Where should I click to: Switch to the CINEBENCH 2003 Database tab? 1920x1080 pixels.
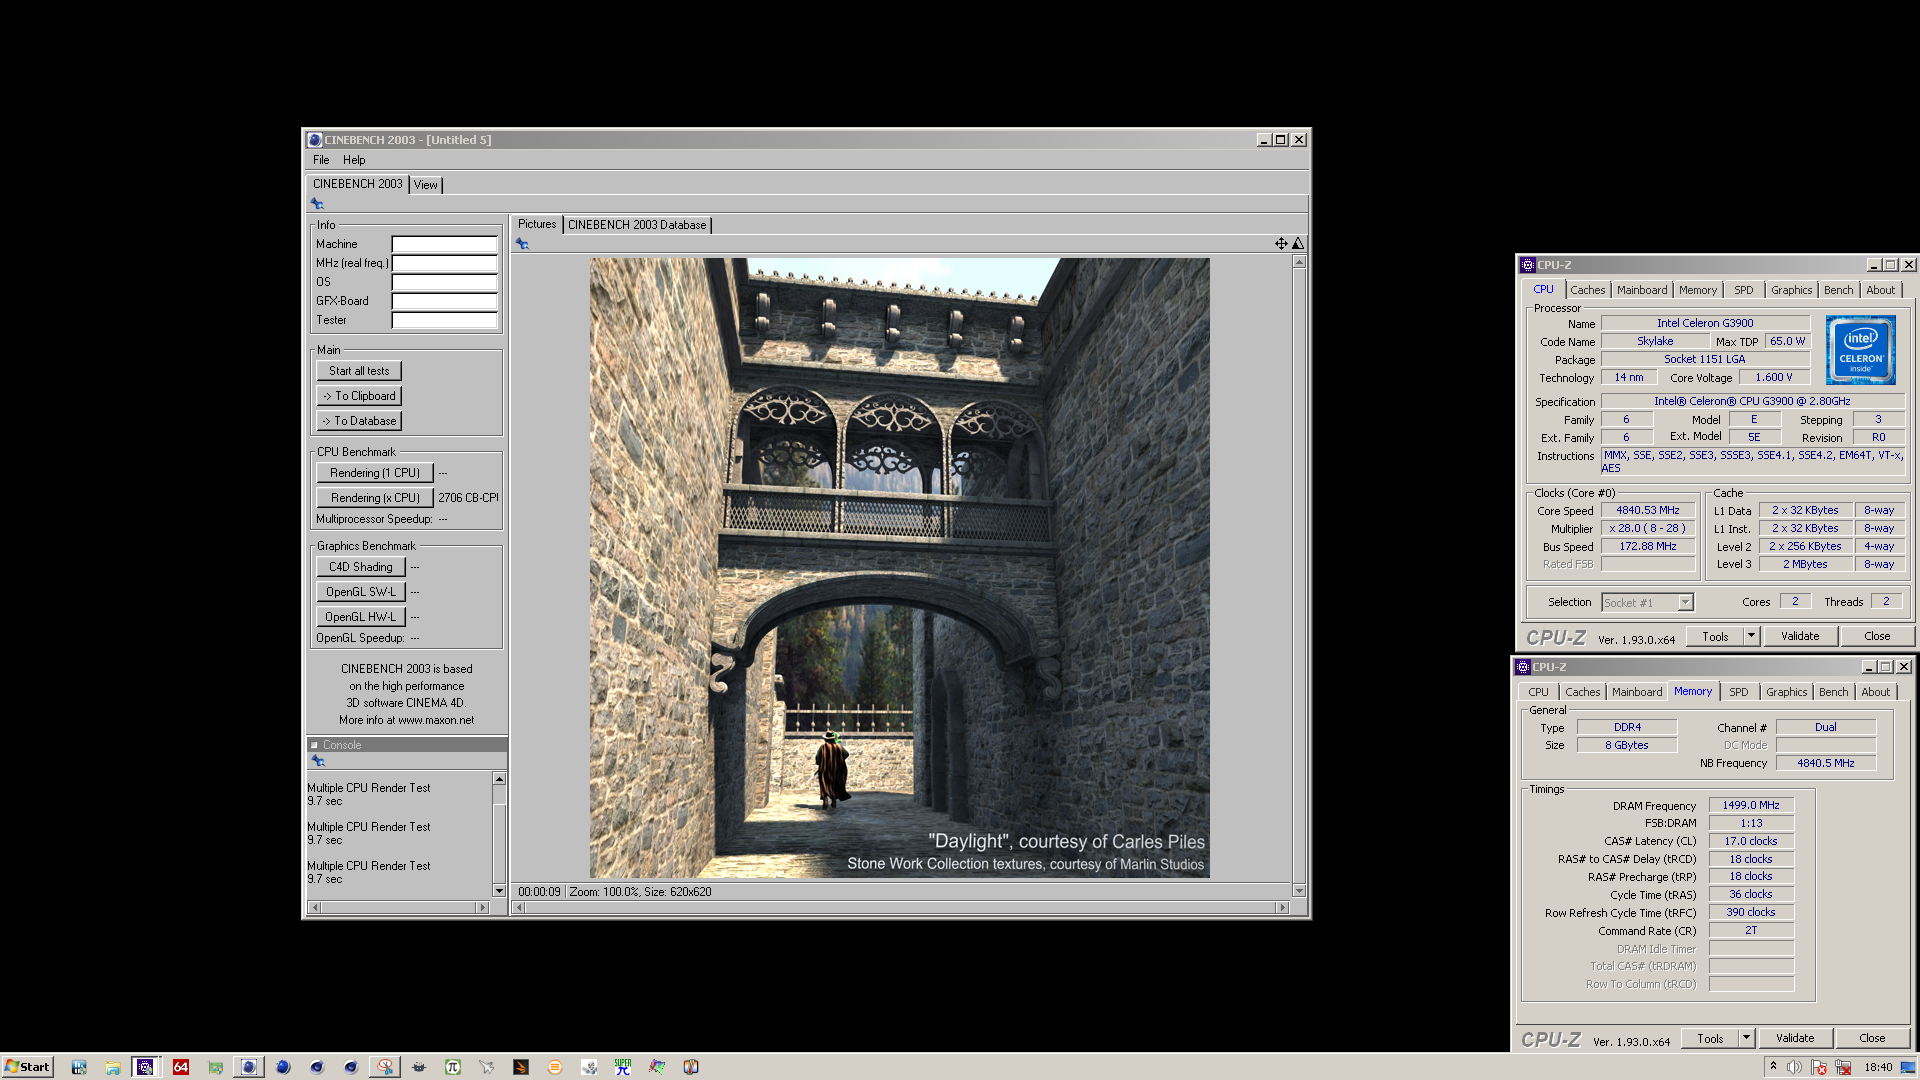[x=637, y=225]
